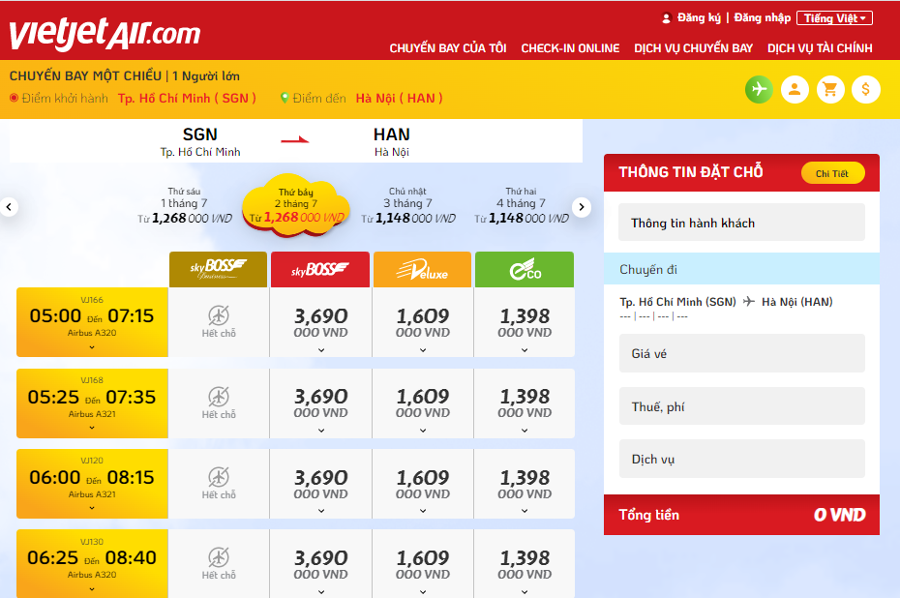Image resolution: width=900 pixels, height=598 pixels.
Task: Select Eco 1,398 fare for 06:25 flight
Action: [x=525, y=564]
